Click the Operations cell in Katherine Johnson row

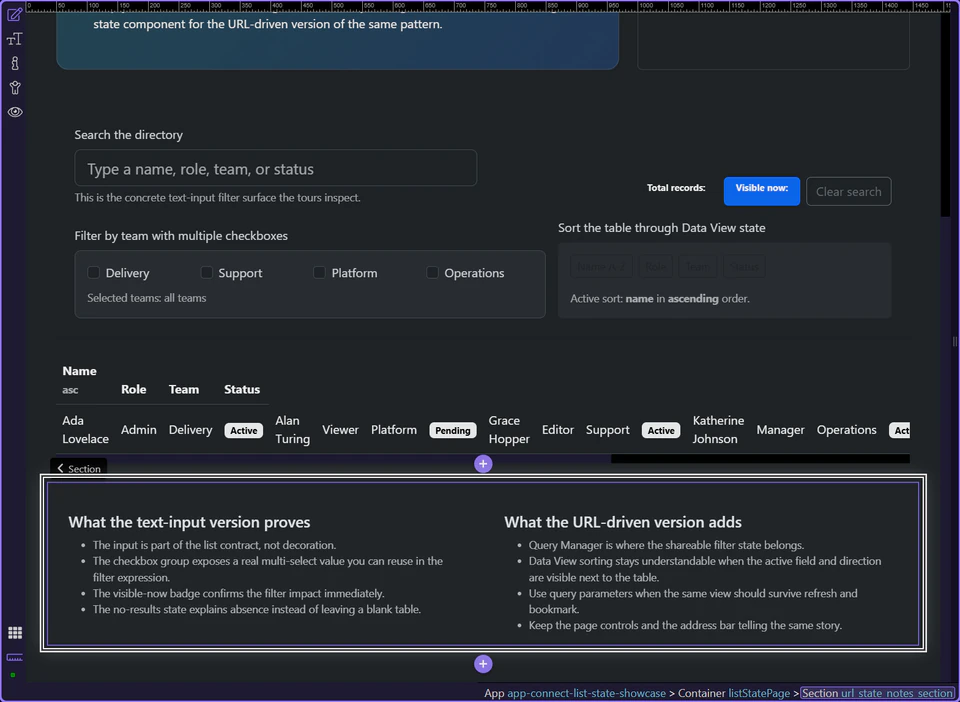point(846,430)
